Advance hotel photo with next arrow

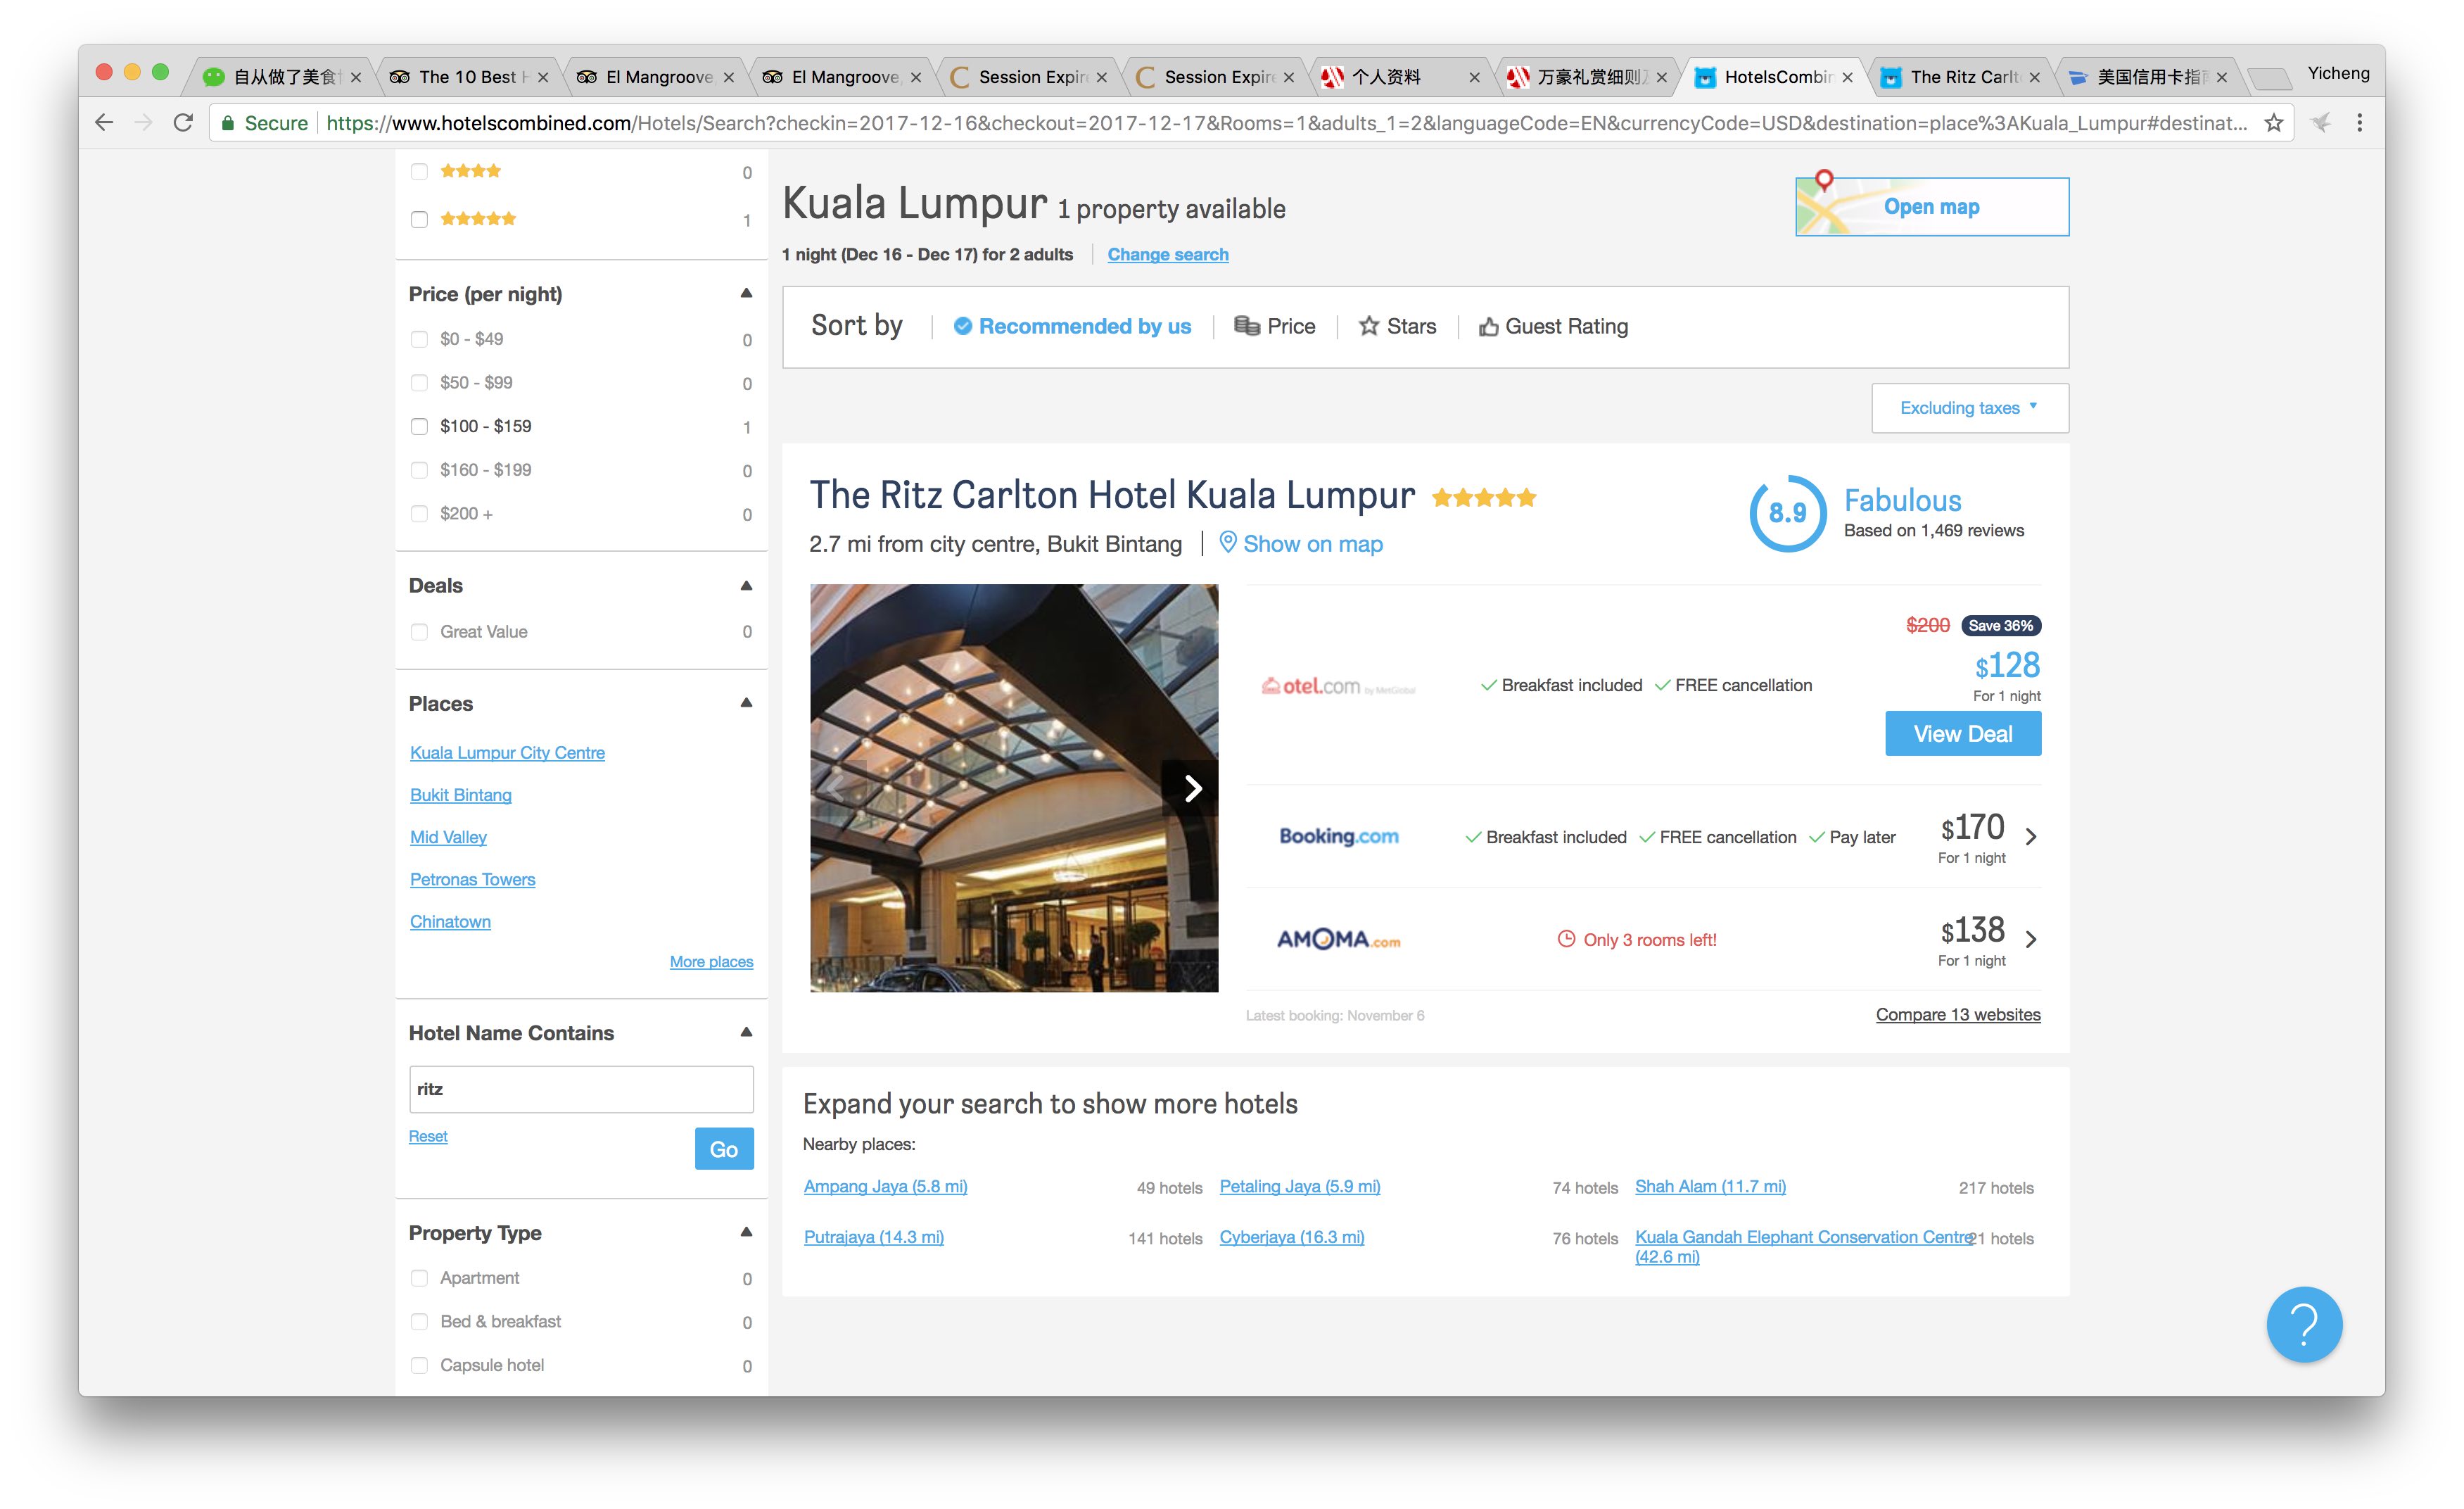tap(1191, 788)
